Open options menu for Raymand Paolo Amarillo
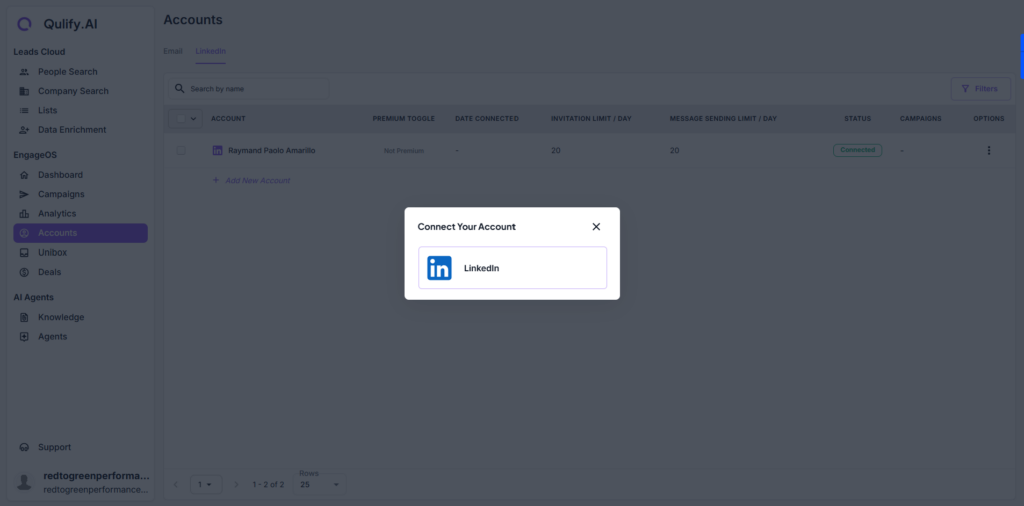 click(989, 150)
